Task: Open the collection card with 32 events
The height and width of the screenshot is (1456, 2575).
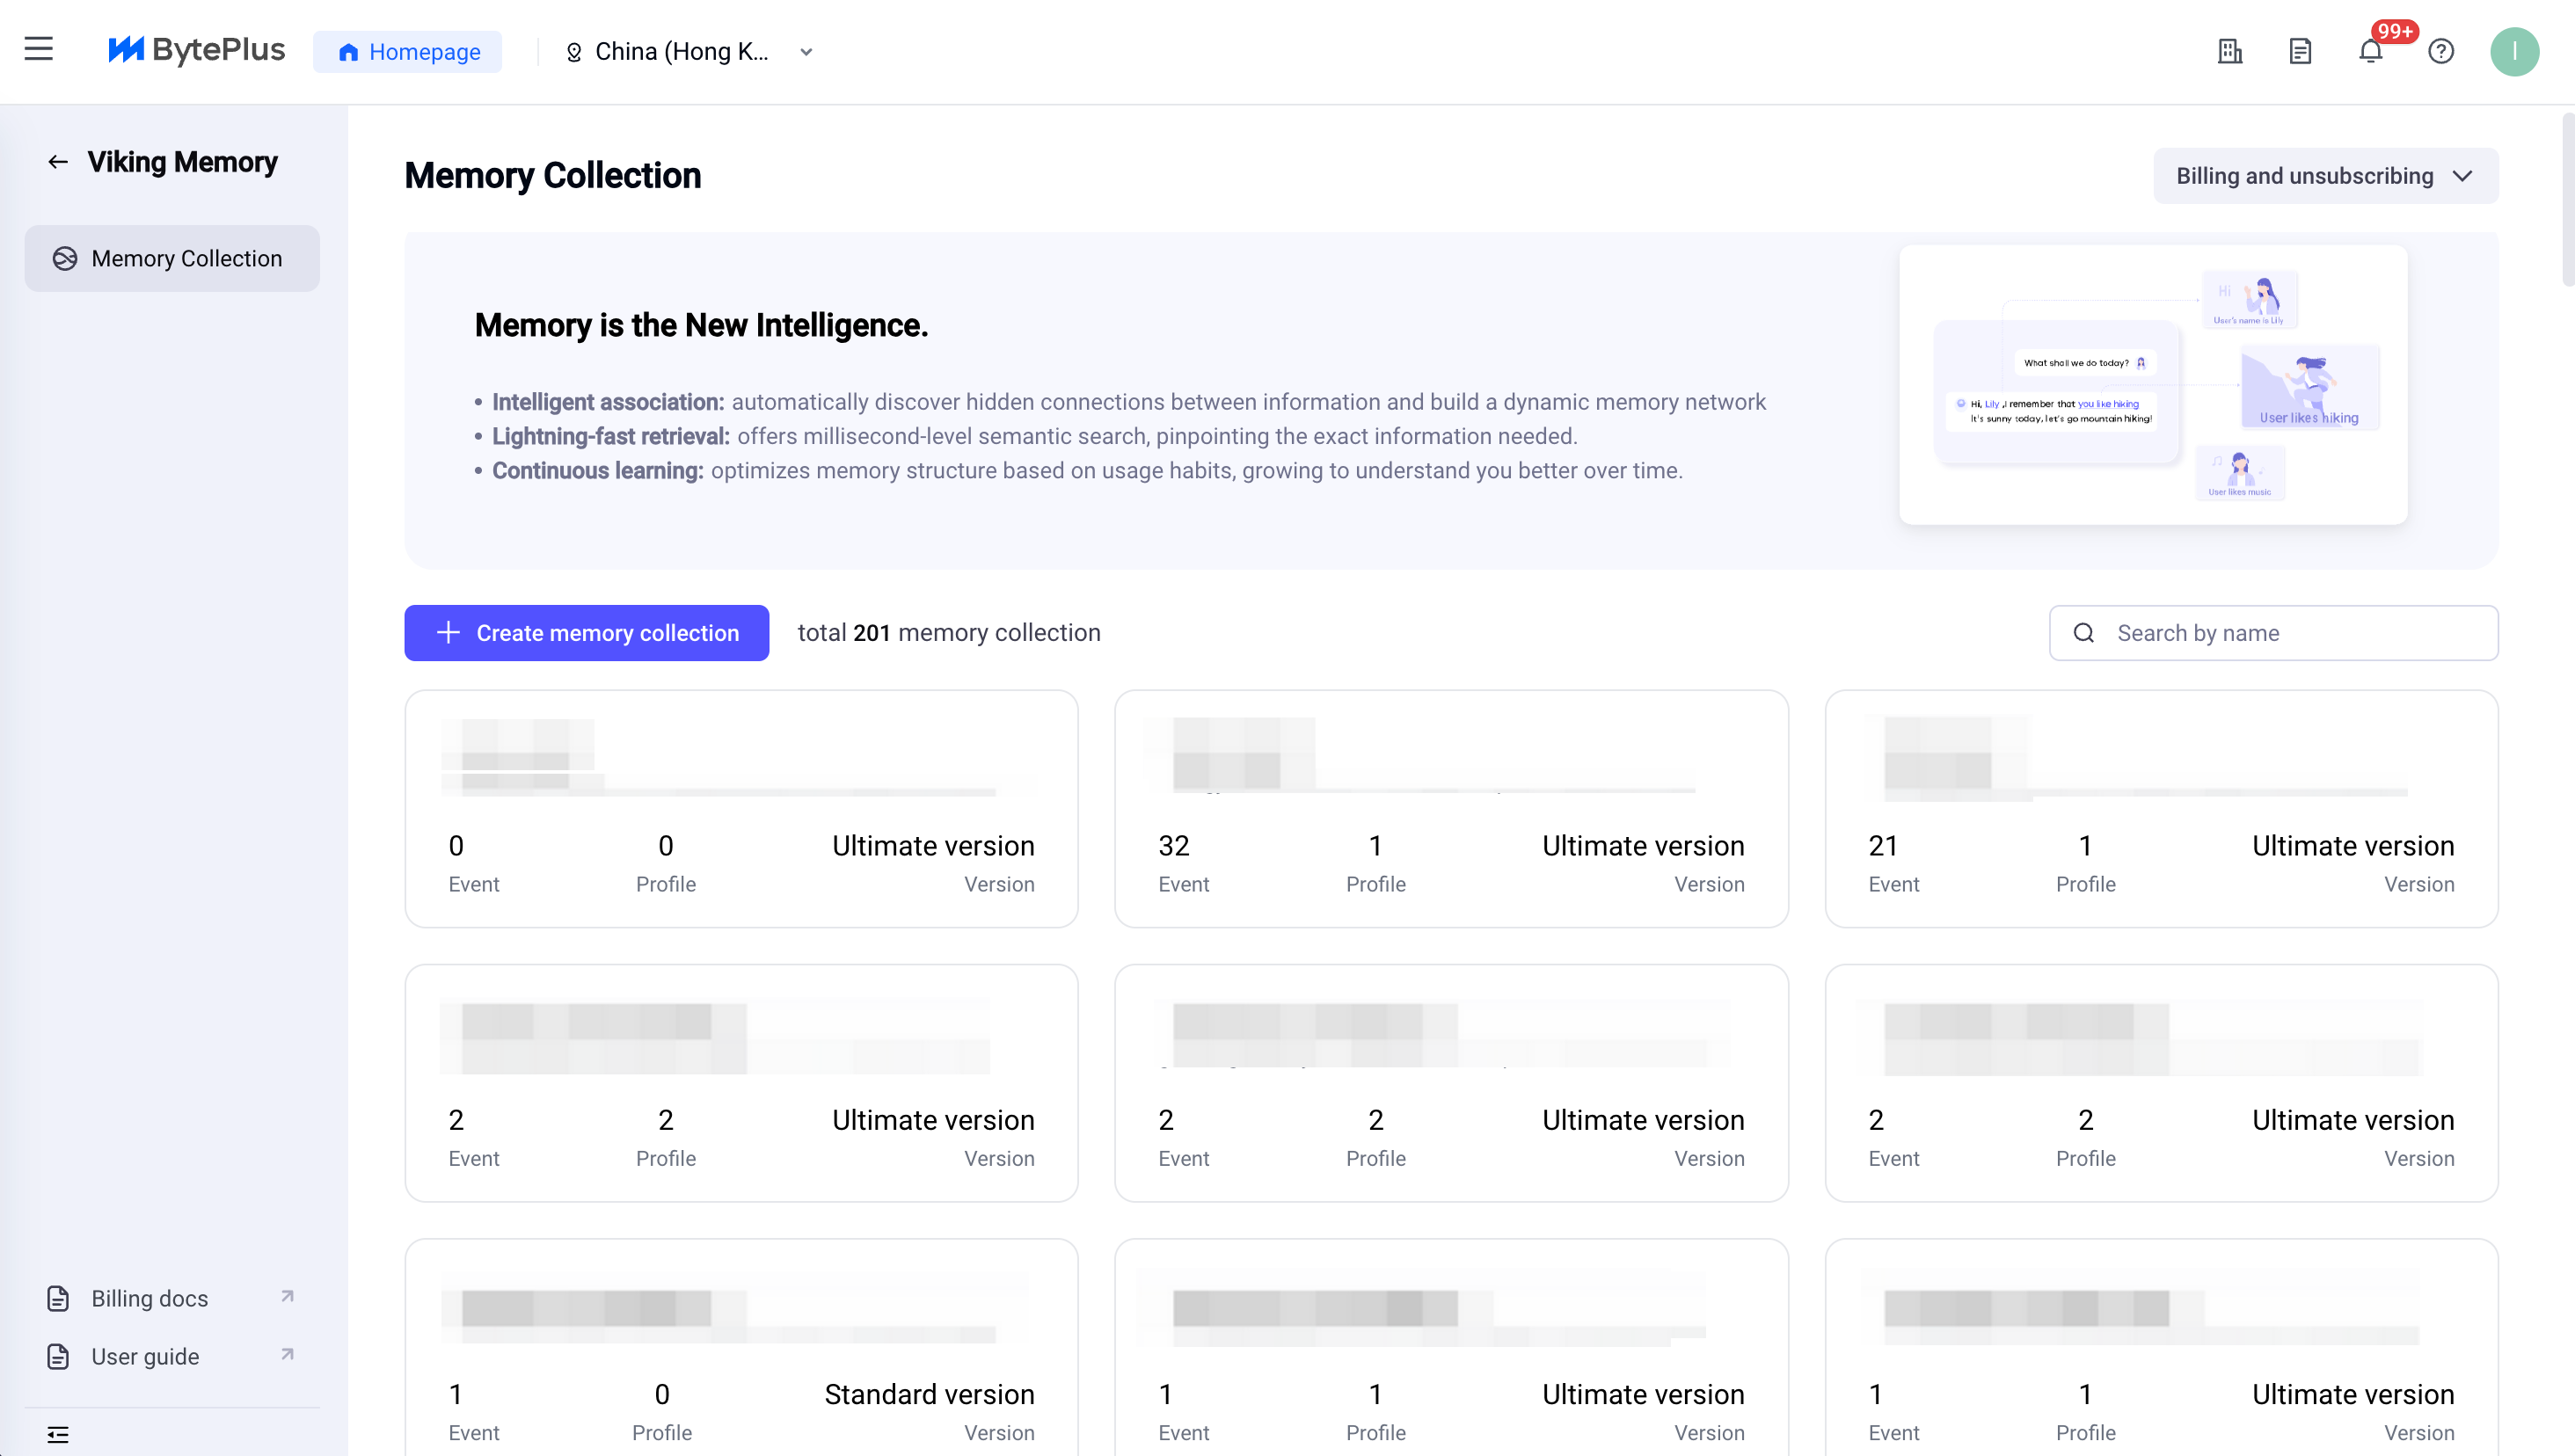Action: [1450, 808]
